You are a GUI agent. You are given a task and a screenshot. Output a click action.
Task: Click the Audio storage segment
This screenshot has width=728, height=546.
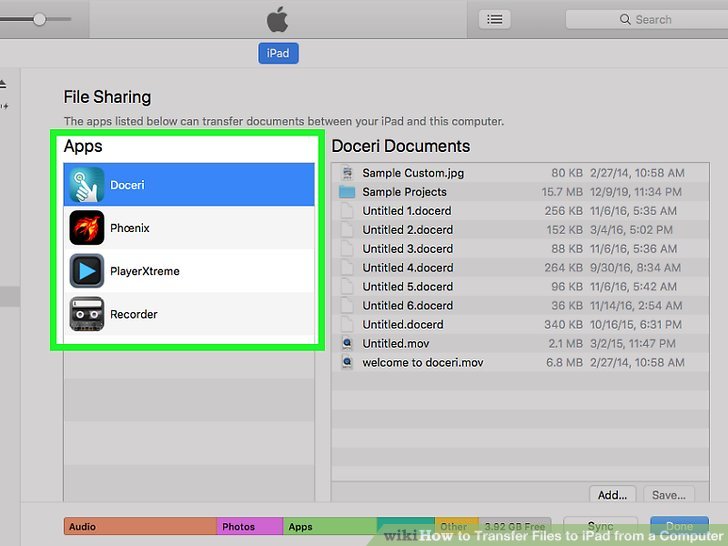tap(140, 526)
